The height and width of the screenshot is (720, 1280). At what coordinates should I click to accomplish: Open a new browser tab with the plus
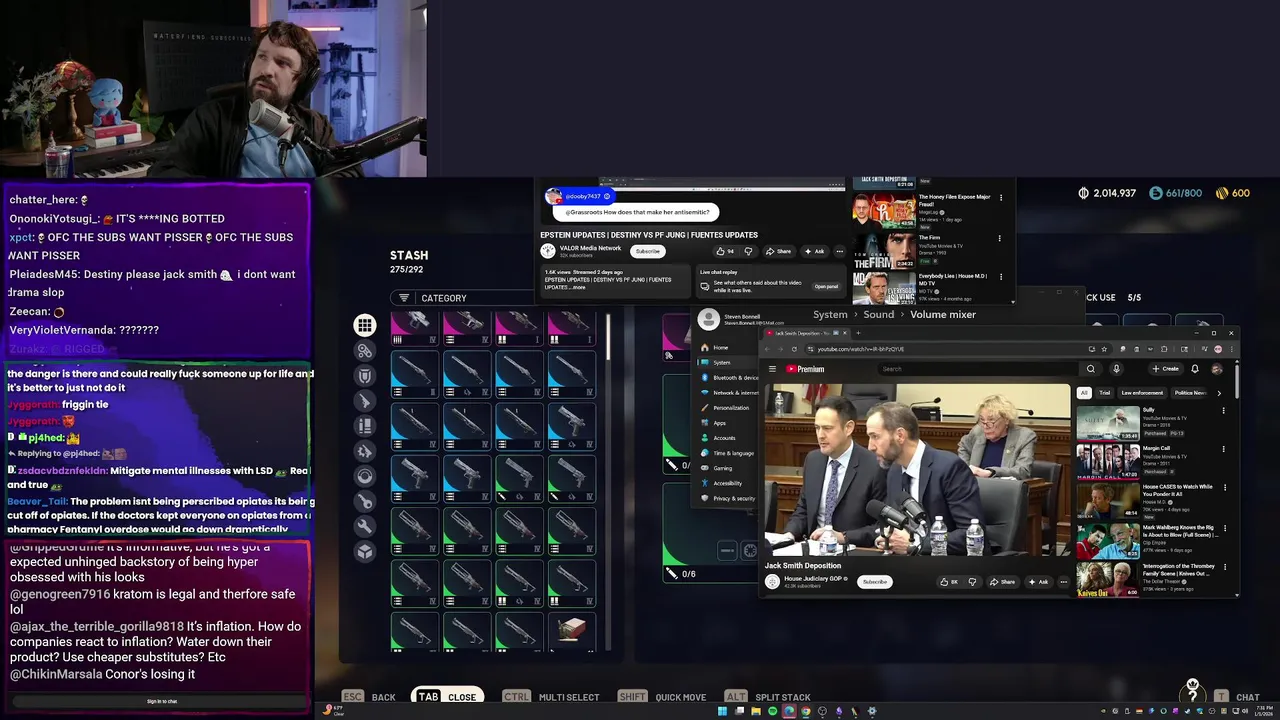[857, 333]
